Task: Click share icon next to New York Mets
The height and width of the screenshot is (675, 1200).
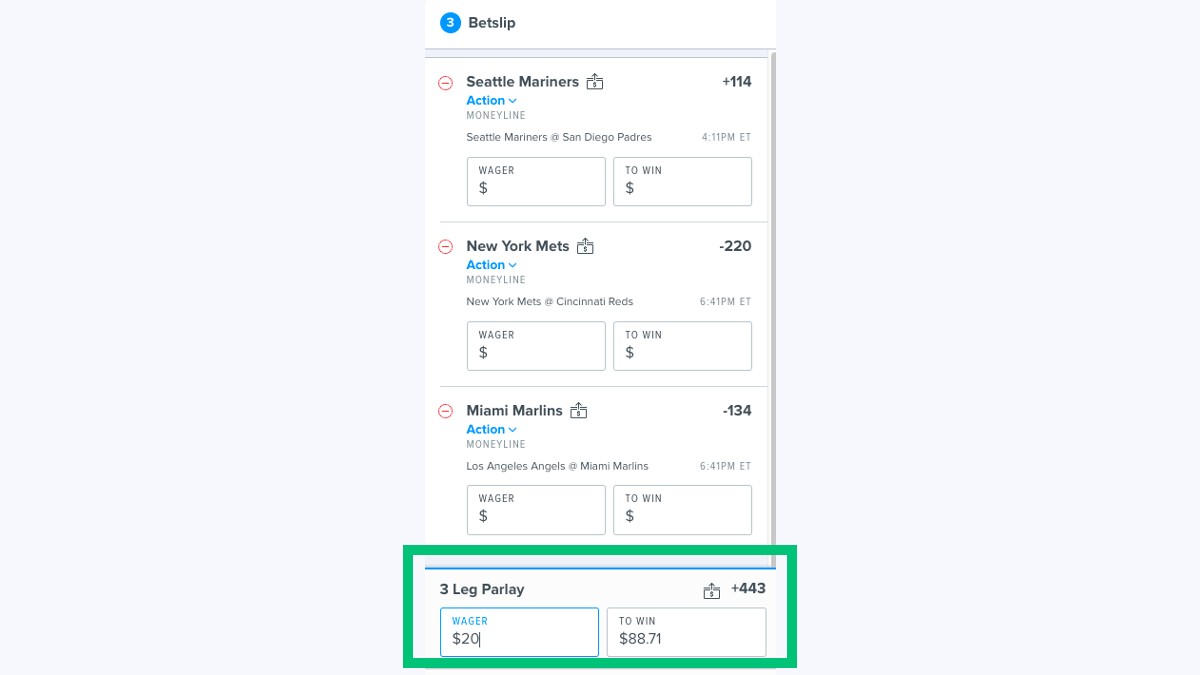Action: click(585, 246)
